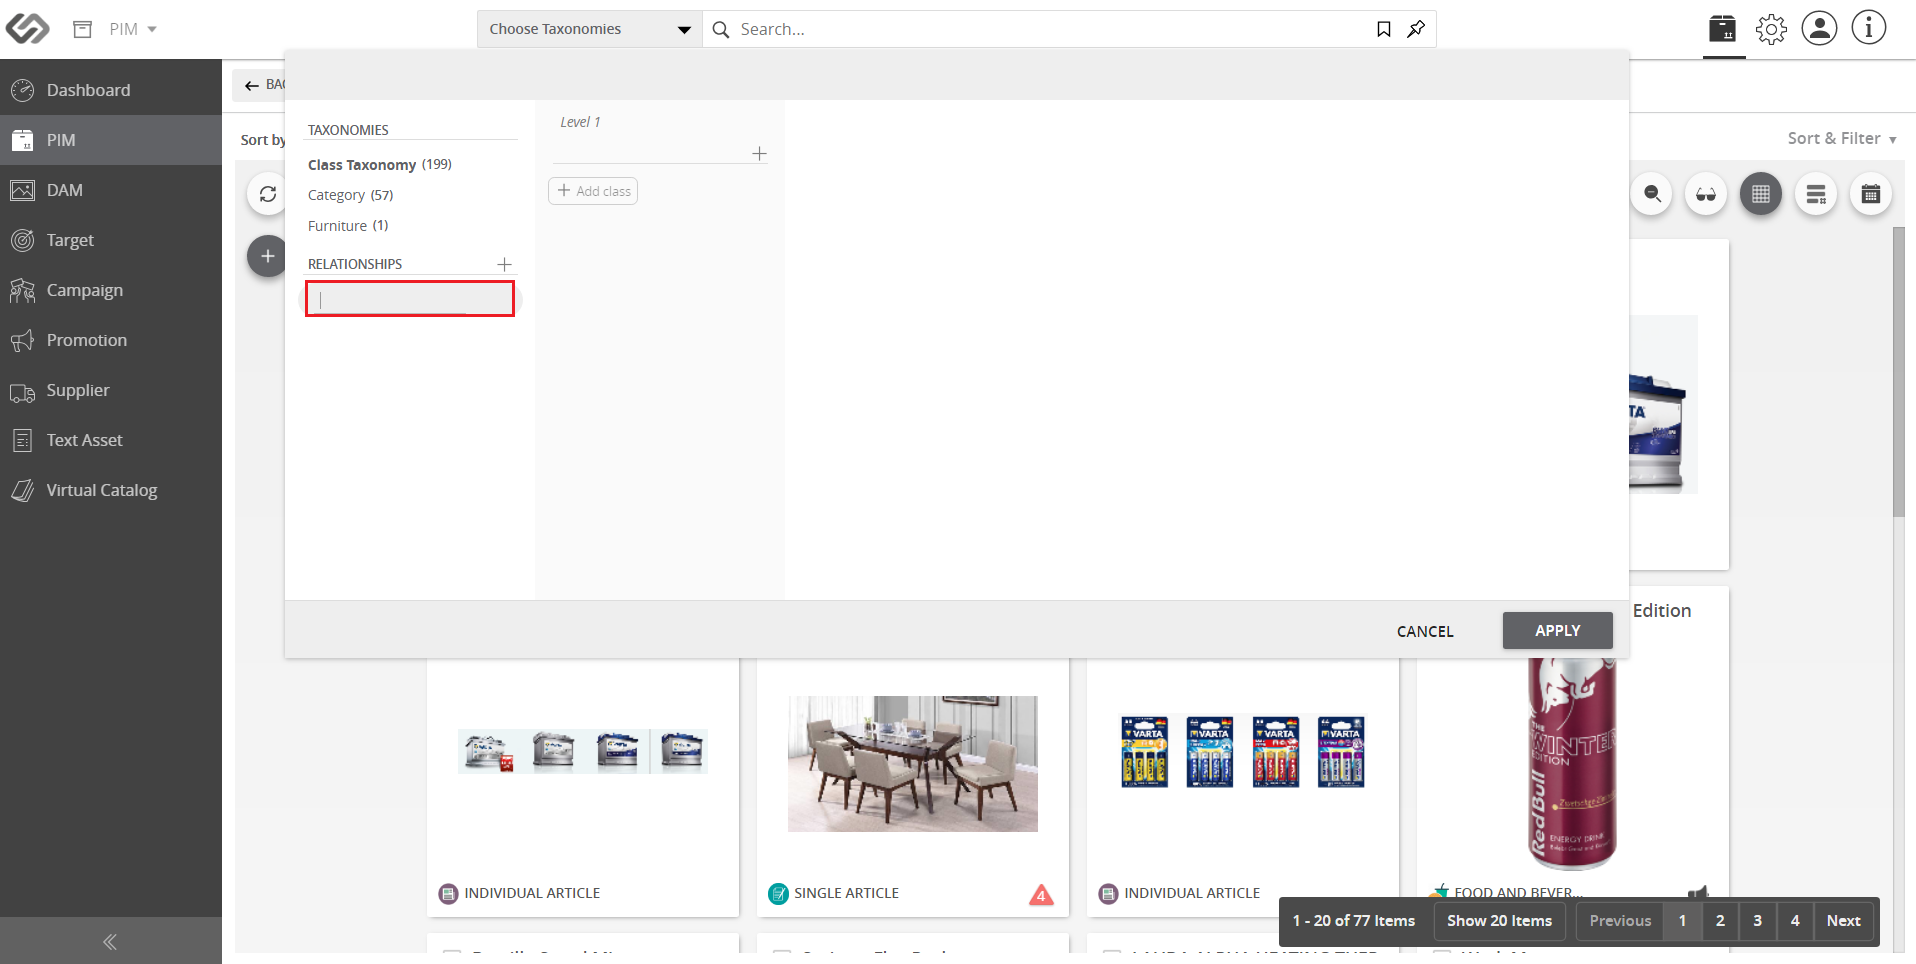Open the PIM module dropdown
The width and height of the screenshot is (1916, 964).
click(x=133, y=29)
